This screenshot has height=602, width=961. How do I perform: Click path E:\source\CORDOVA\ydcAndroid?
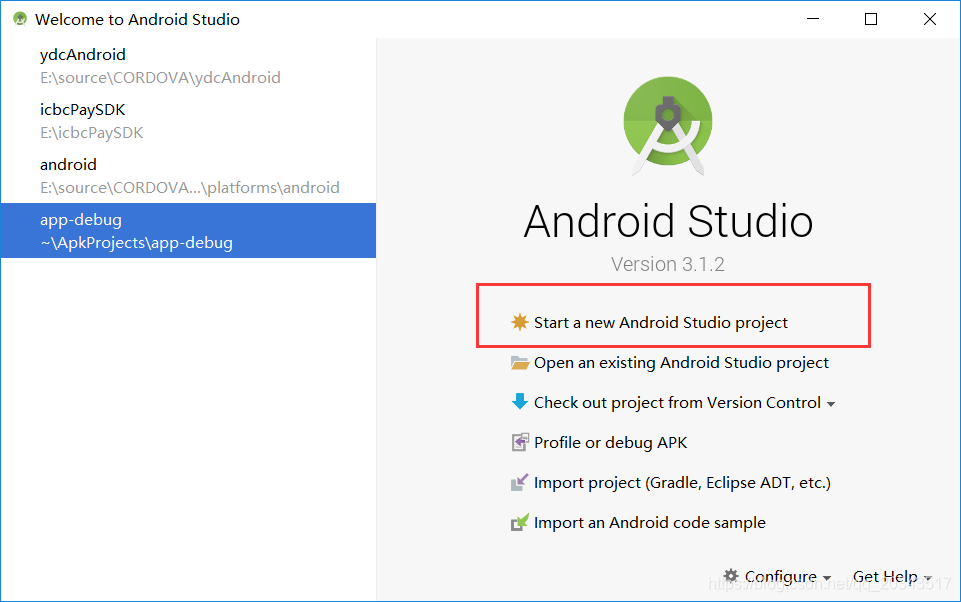161,78
